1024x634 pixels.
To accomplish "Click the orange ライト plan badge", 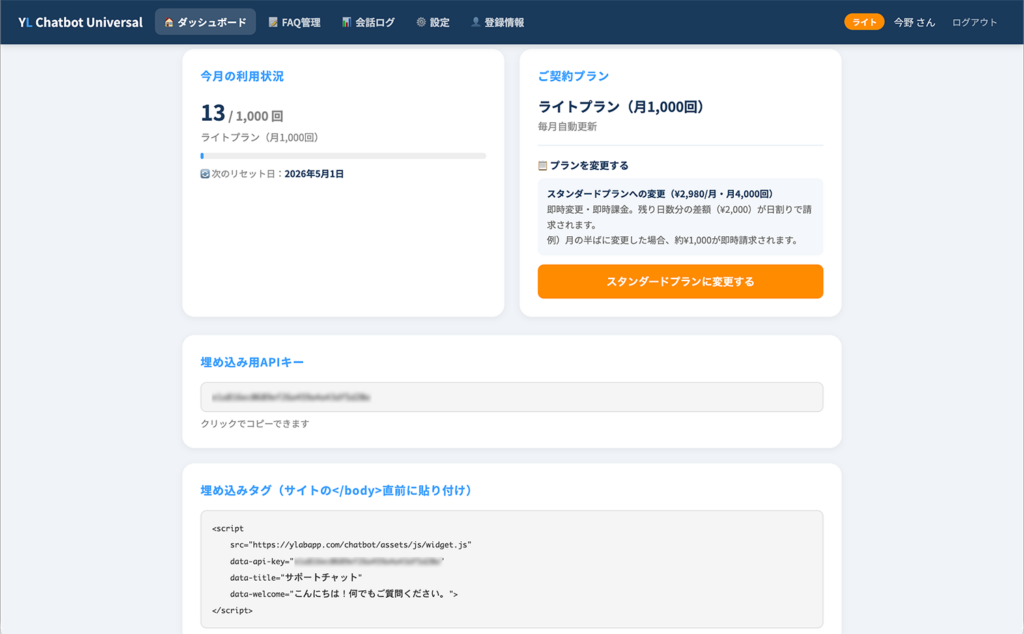I will click(864, 22).
